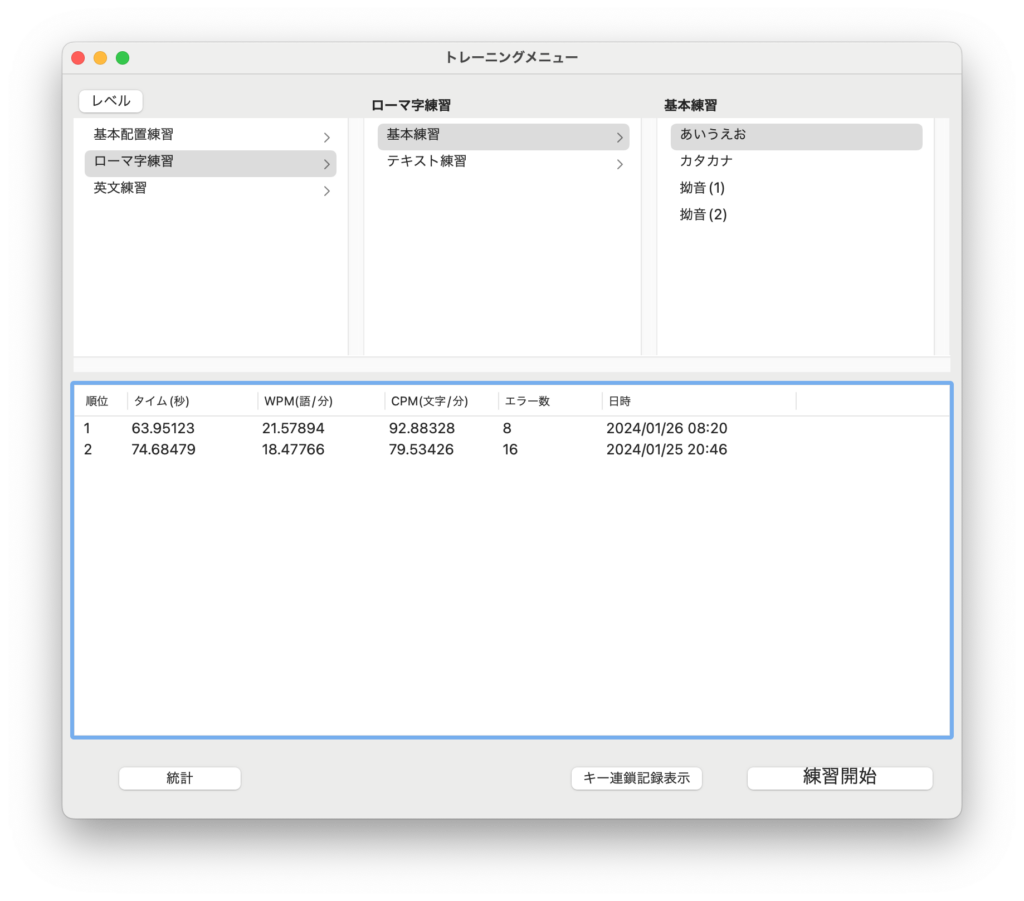Expand the テキスト練習 chevron arrow
This screenshot has height=901, width=1024.
pyautogui.click(x=619, y=164)
